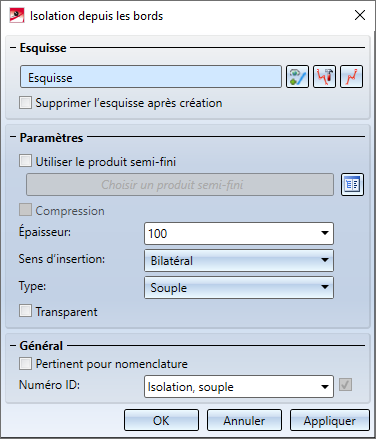Click the grayed checkmark beside Numéro ID
The image size is (376, 439).
pyautogui.click(x=345, y=385)
